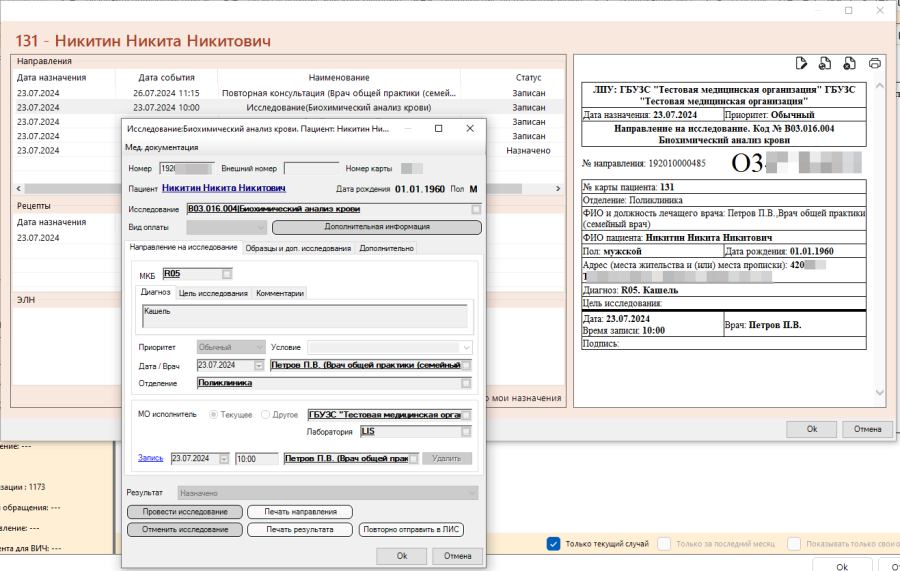The height and width of the screenshot is (571, 900).
Task: Open the Дополнительно tab
Action: click(386, 248)
